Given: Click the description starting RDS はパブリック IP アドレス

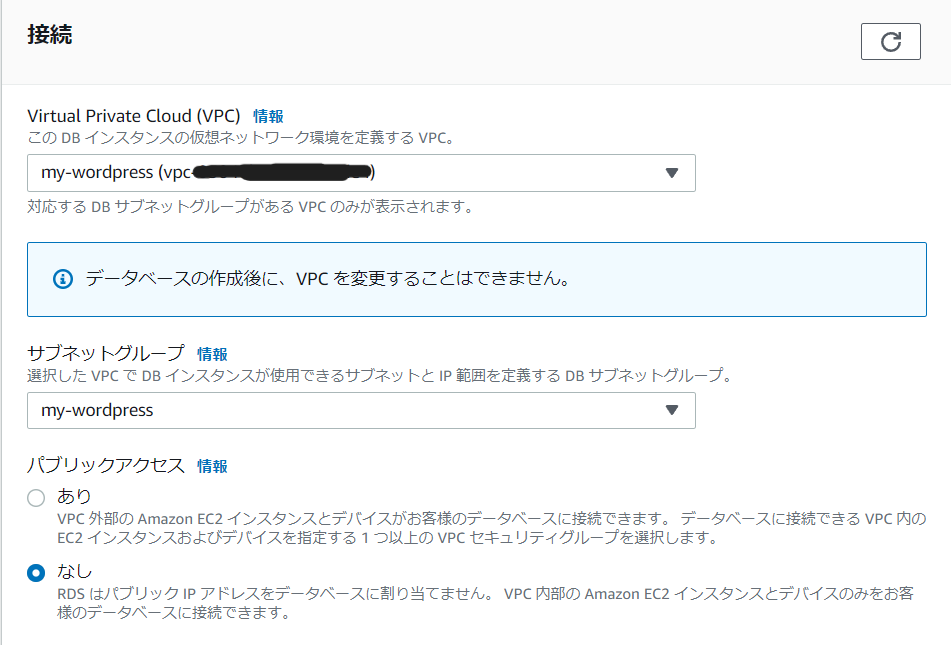Looking at the screenshot, I should pos(485,603).
